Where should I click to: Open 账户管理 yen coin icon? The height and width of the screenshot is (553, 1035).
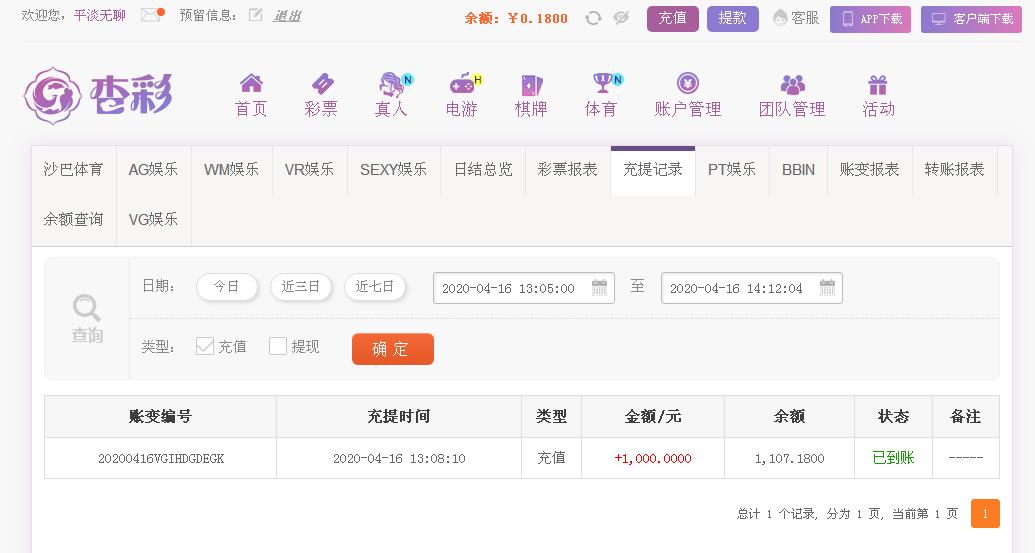coord(687,84)
